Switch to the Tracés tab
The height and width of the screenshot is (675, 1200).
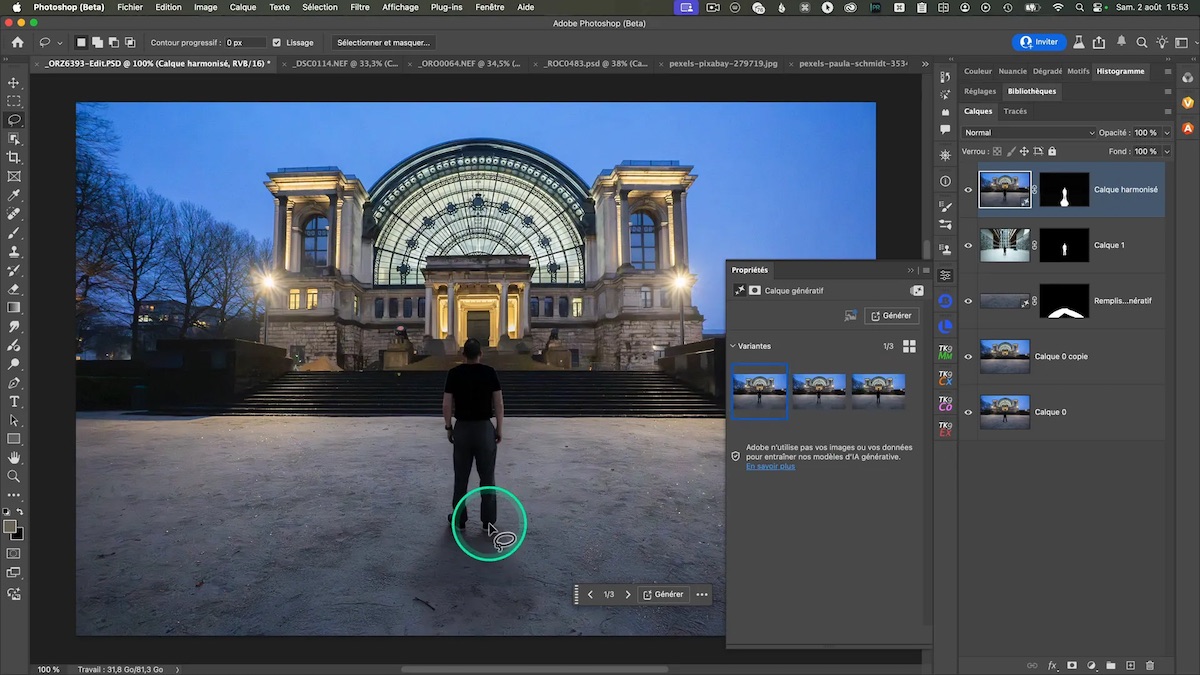[x=1015, y=112]
